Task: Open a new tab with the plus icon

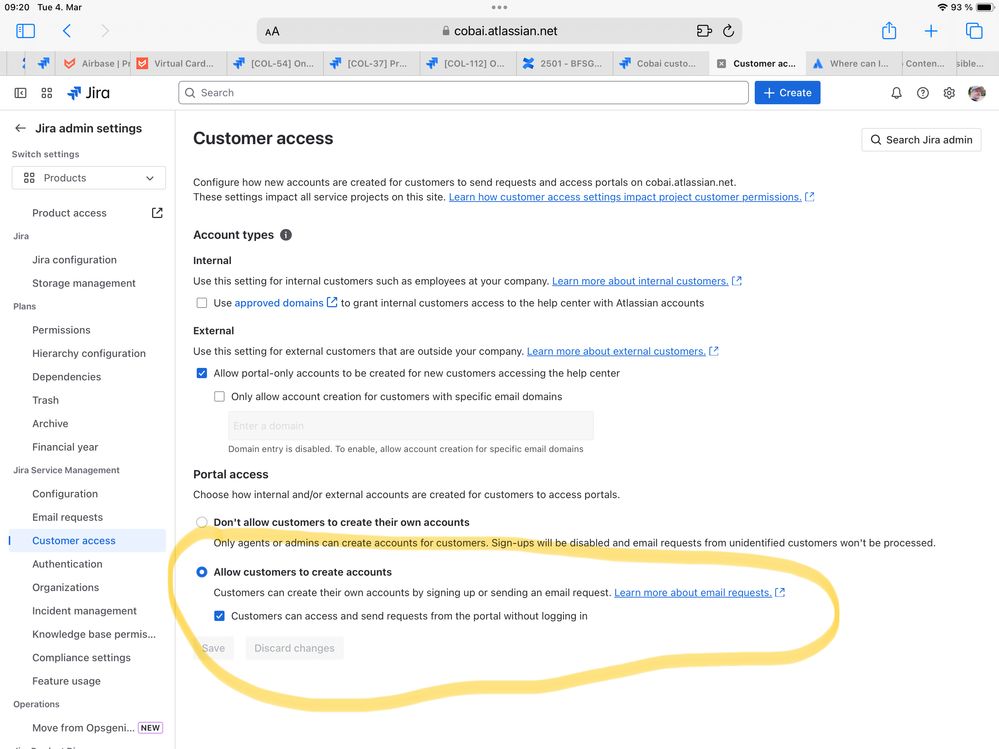Action: click(931, 31)
